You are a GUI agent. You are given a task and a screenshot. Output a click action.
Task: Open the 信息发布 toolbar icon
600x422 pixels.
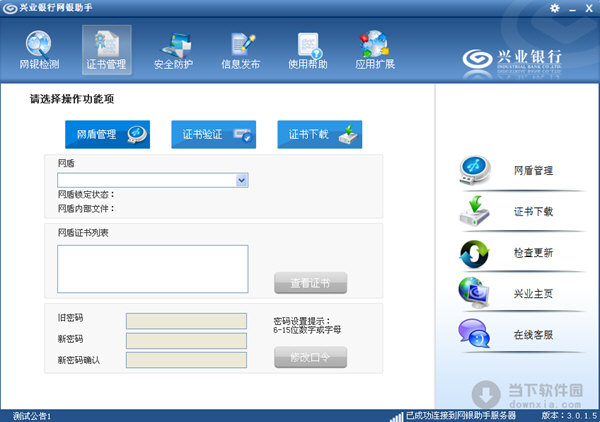[241, 50]
